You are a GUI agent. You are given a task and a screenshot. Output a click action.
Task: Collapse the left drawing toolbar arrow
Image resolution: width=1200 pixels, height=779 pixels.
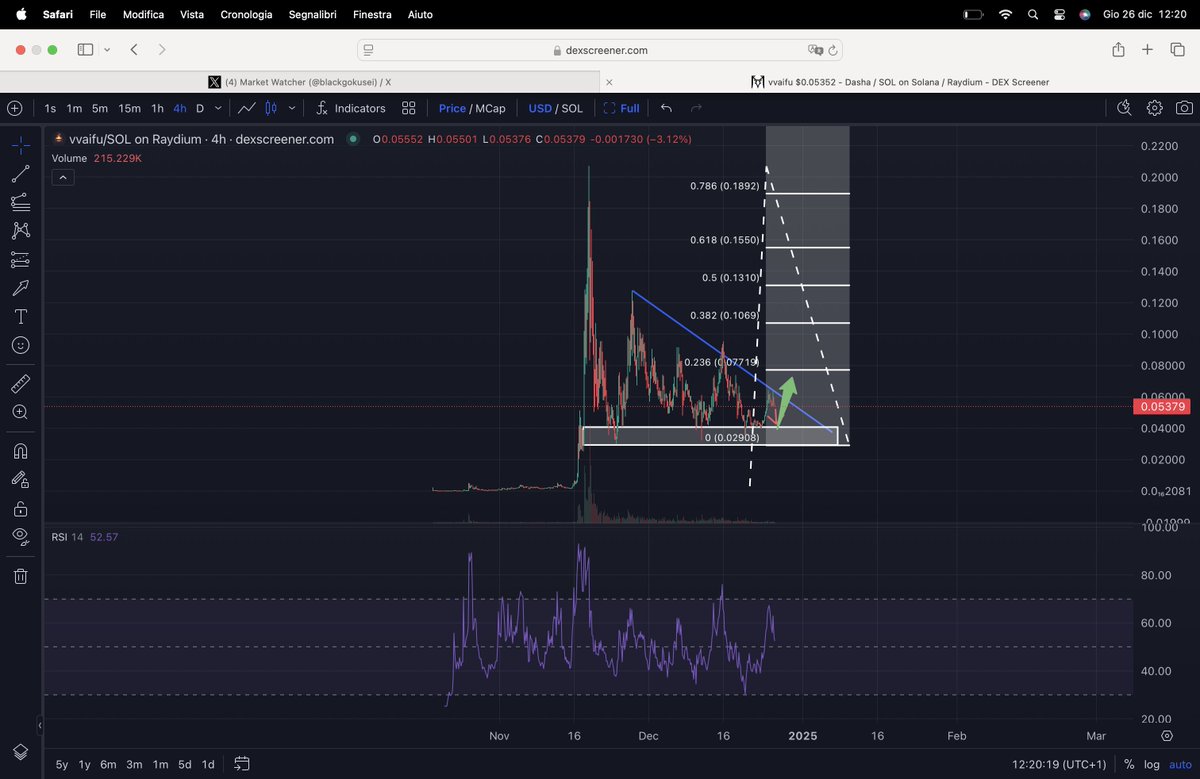click(x=40, y=725)
